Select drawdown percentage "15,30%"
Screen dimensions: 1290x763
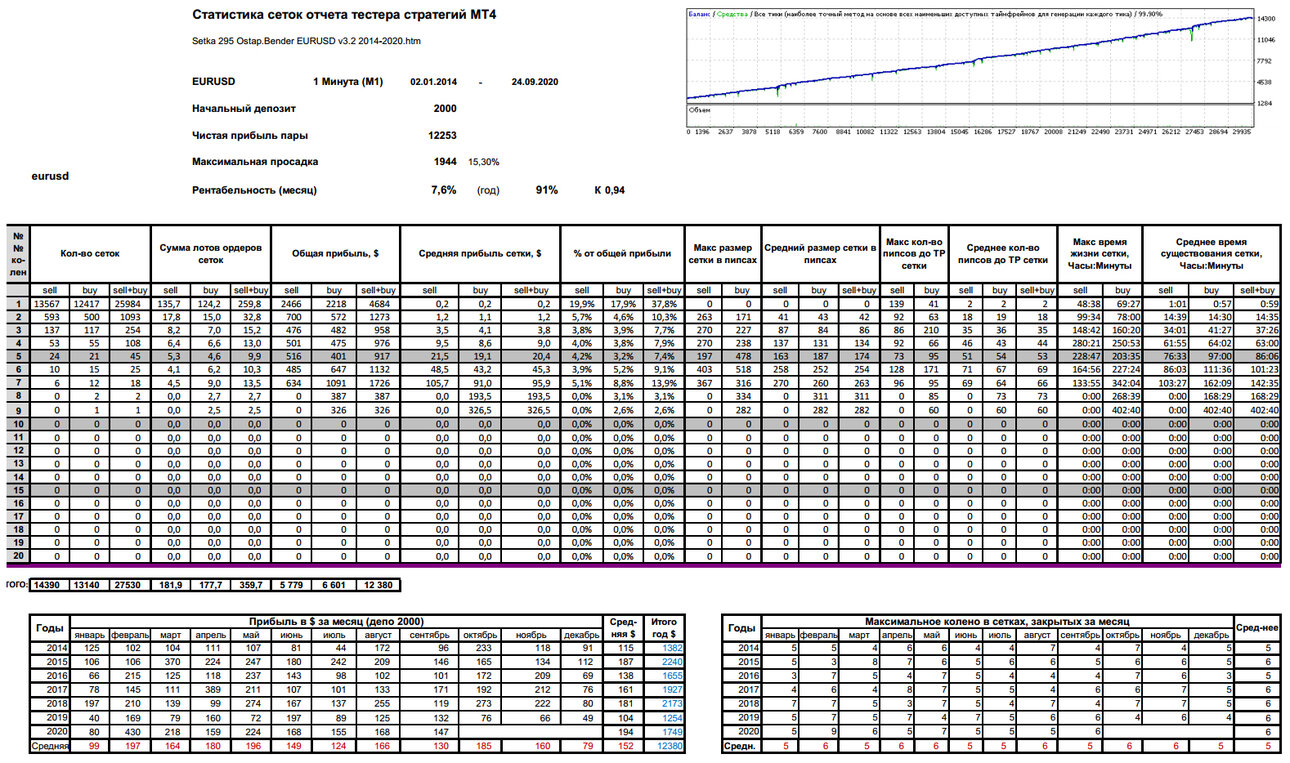point(484,162)
